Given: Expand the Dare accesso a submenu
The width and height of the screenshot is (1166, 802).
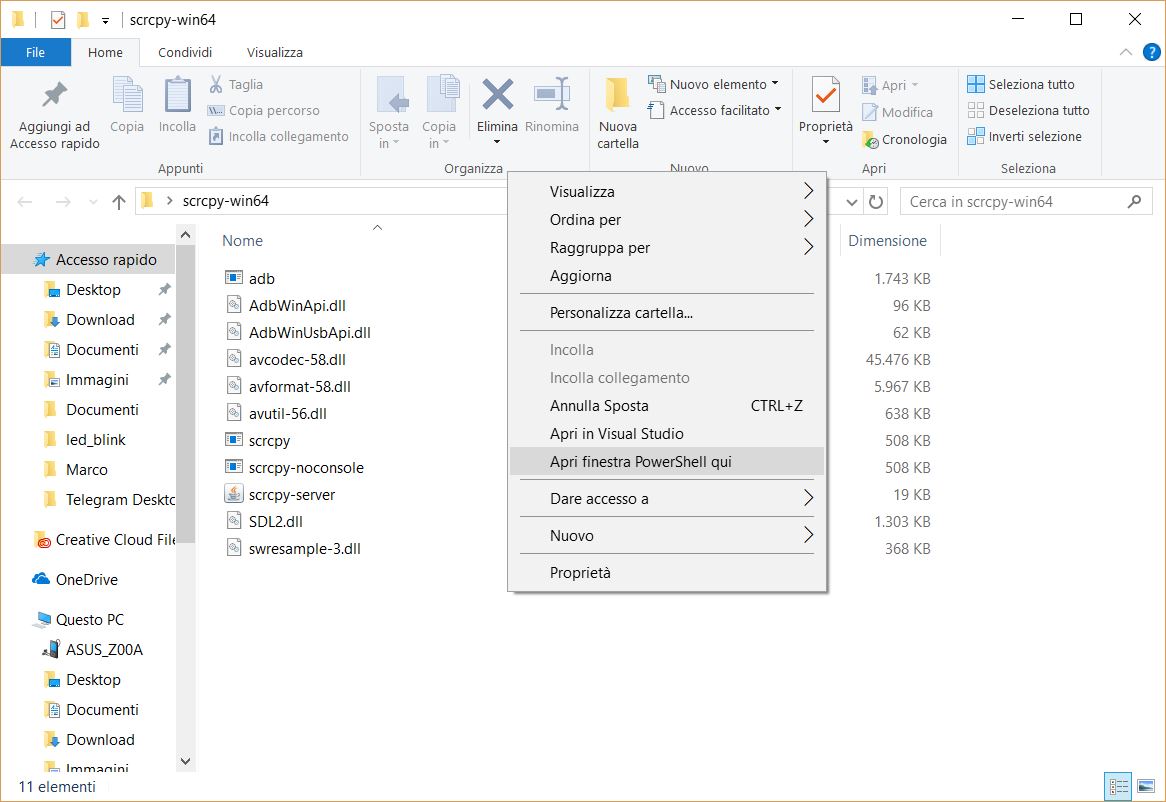Looking at the screenshot, I should click(667, 499).
